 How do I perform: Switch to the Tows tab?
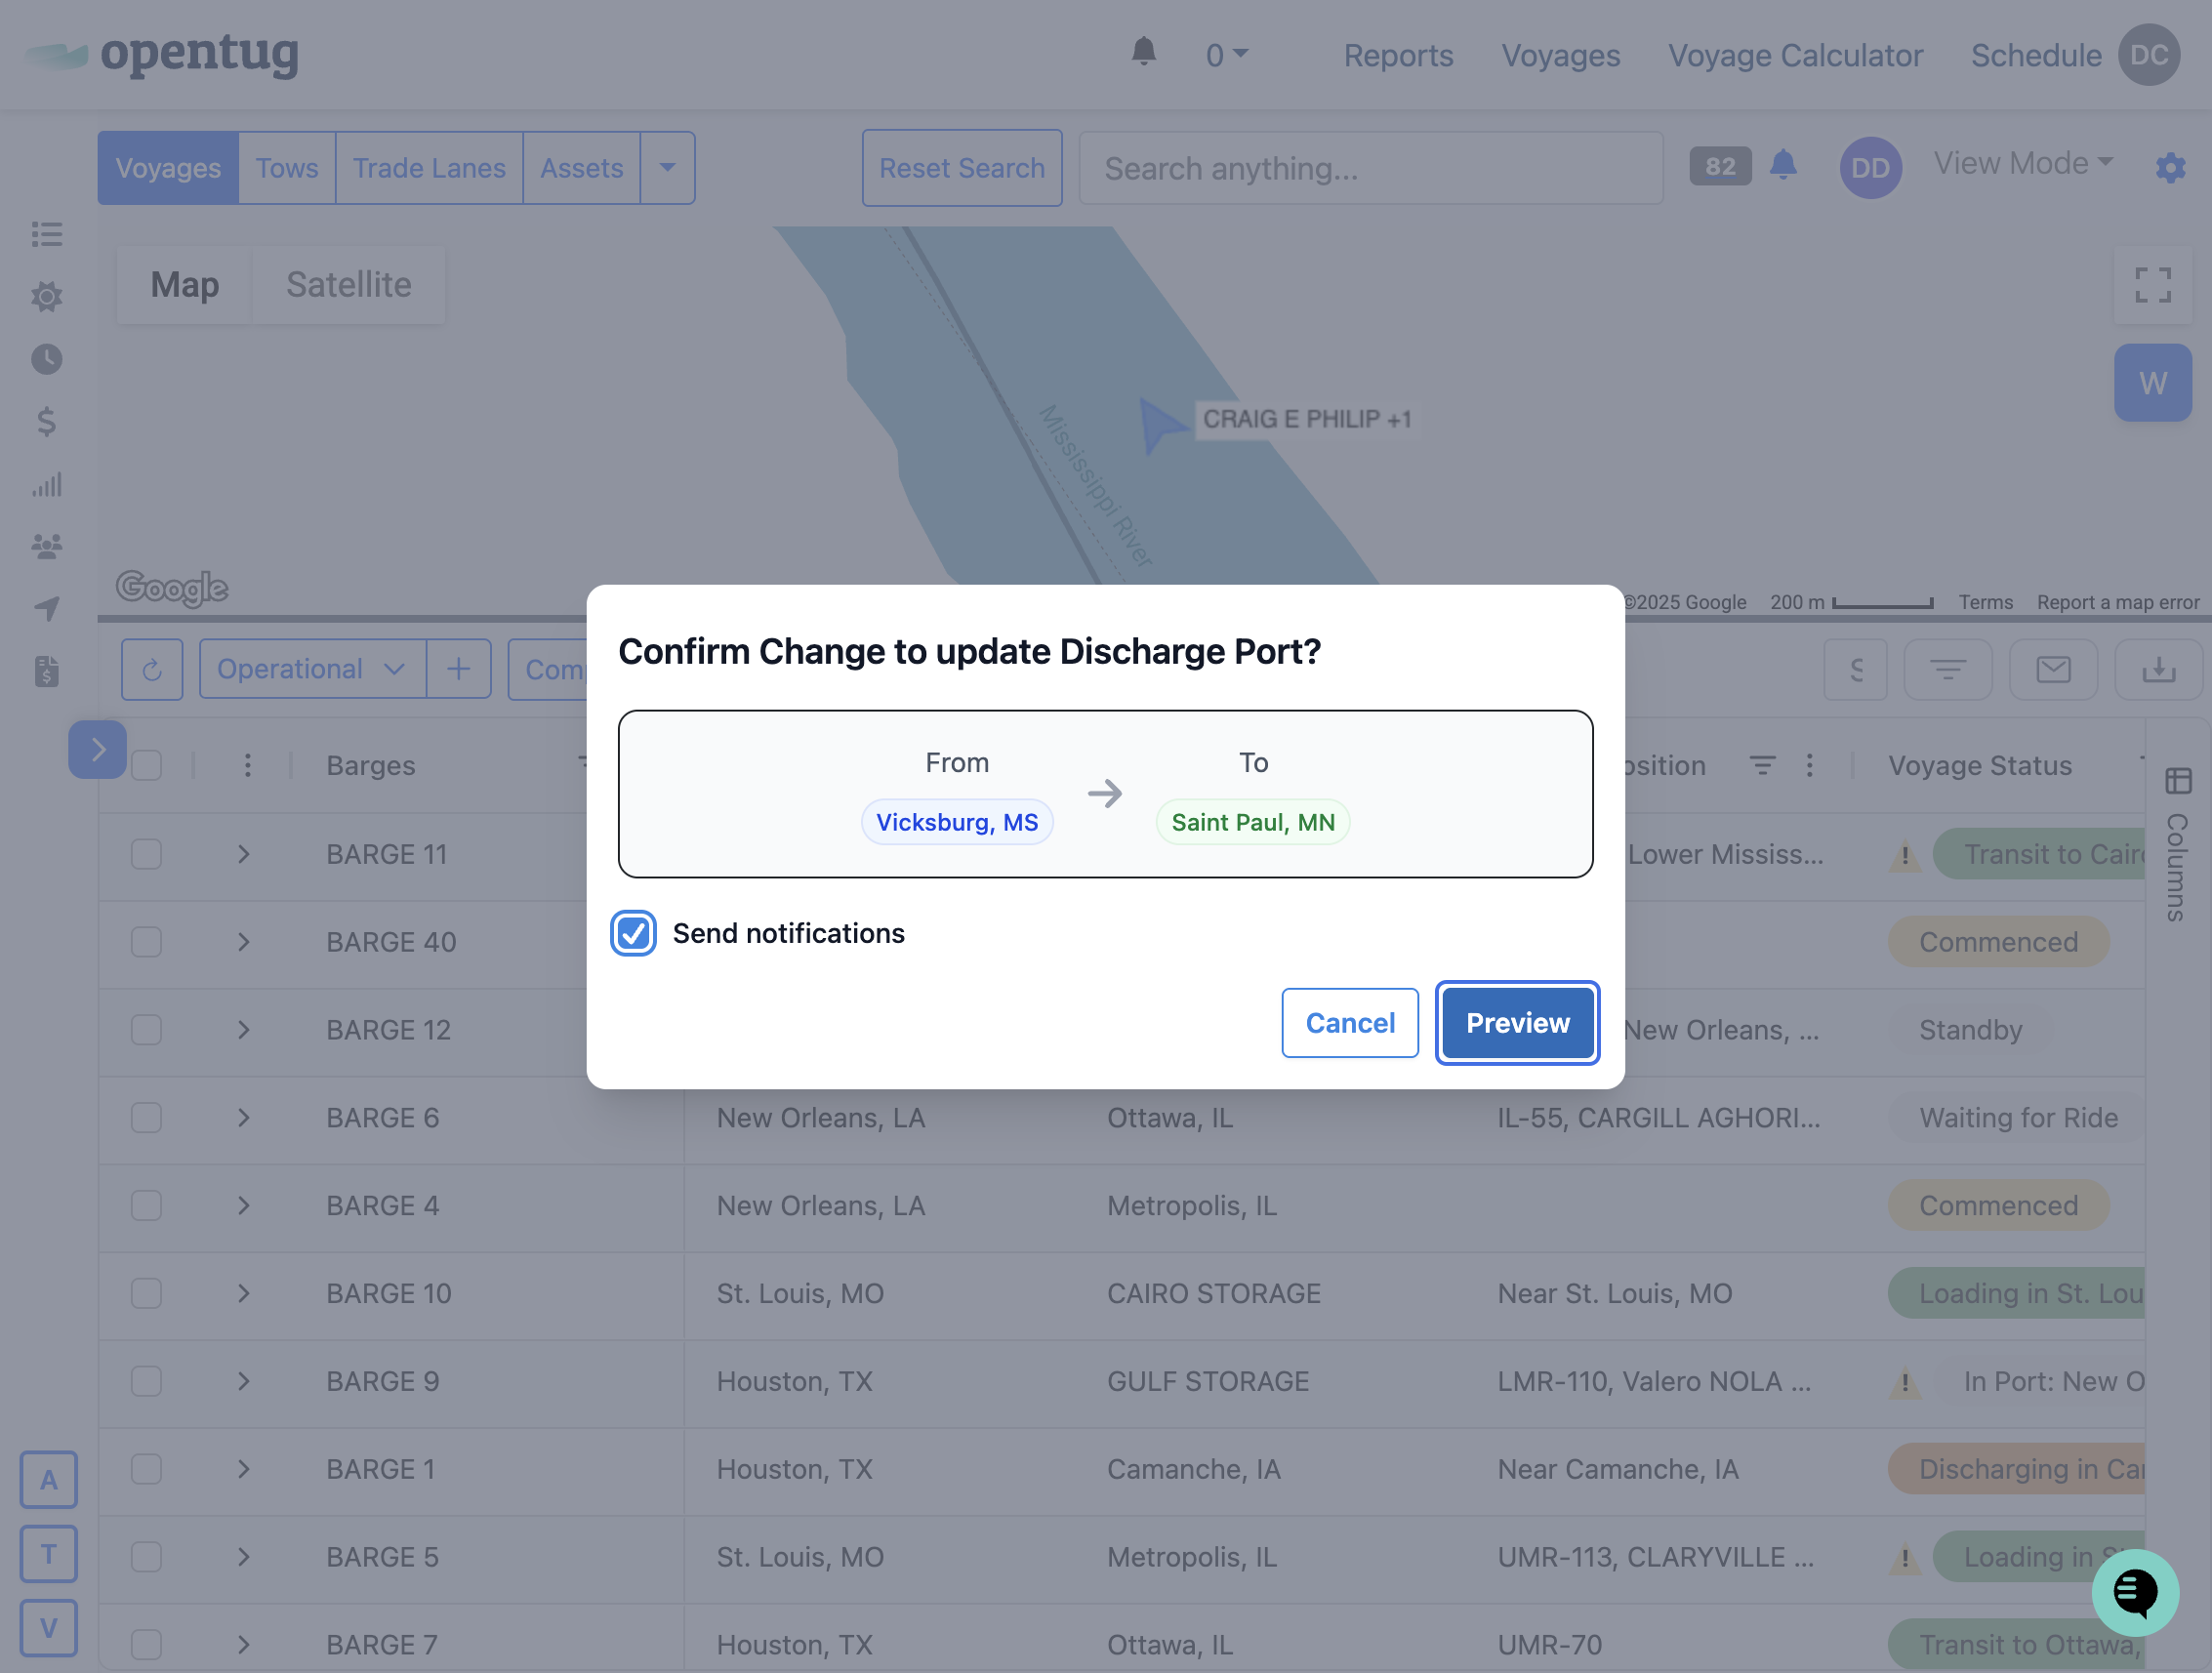pos(287,168)
